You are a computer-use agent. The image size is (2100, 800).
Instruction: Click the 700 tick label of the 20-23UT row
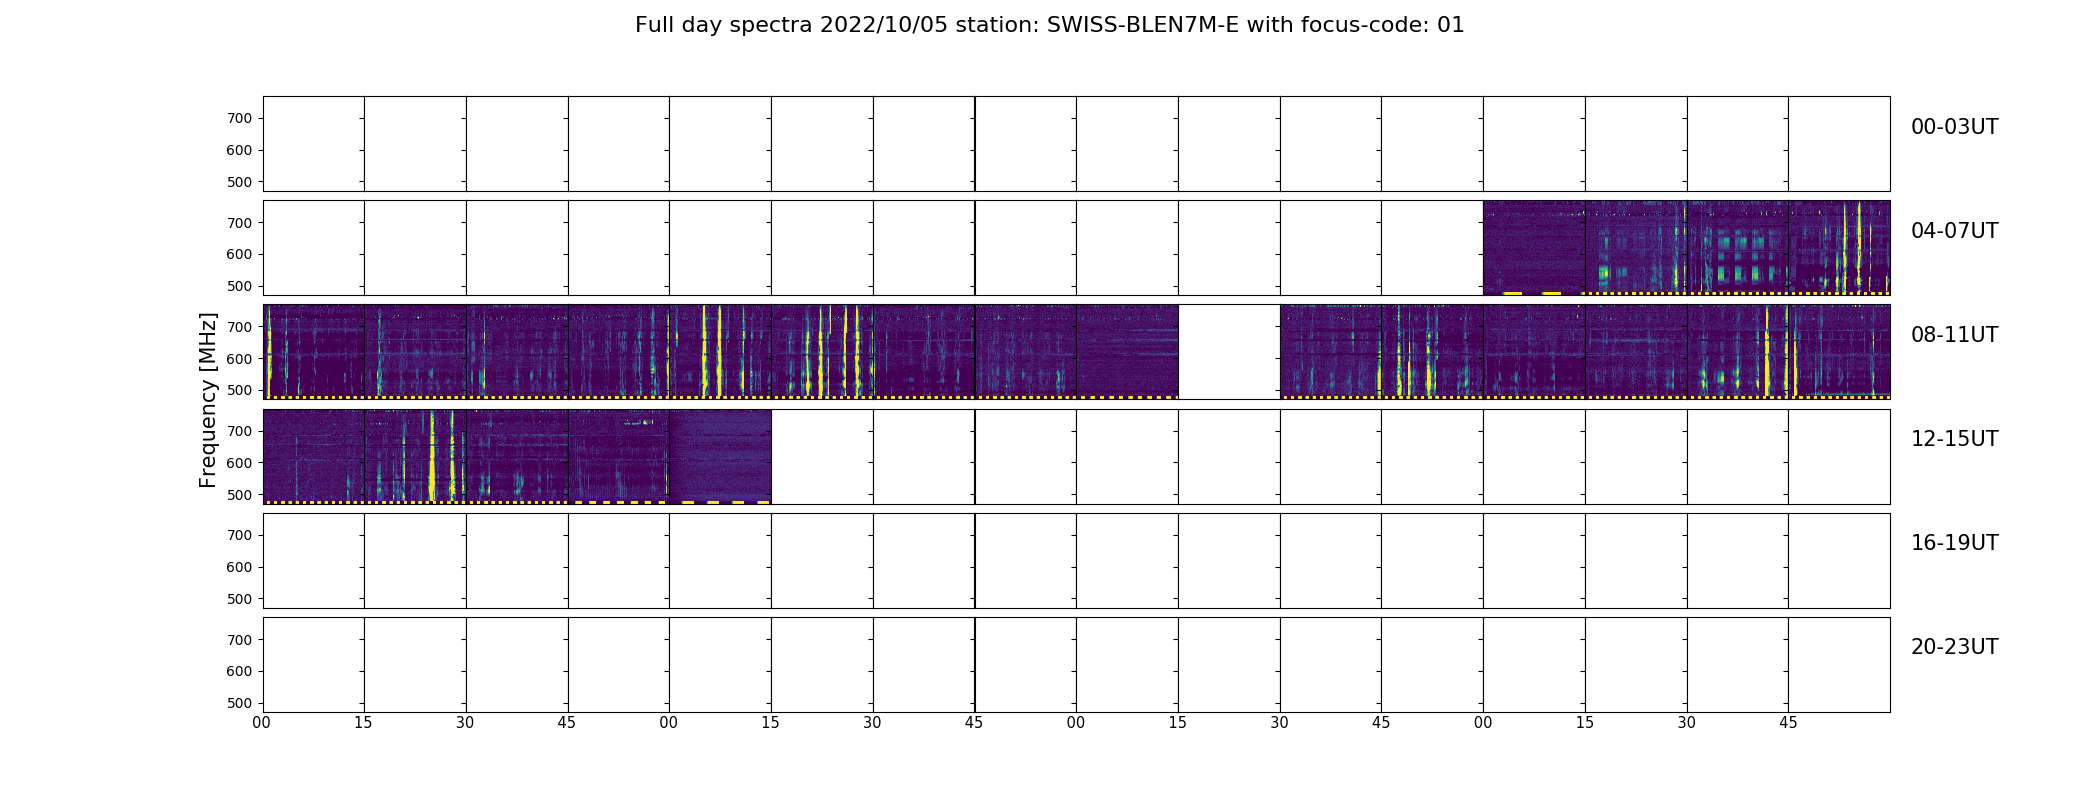(x=239, y=639)
